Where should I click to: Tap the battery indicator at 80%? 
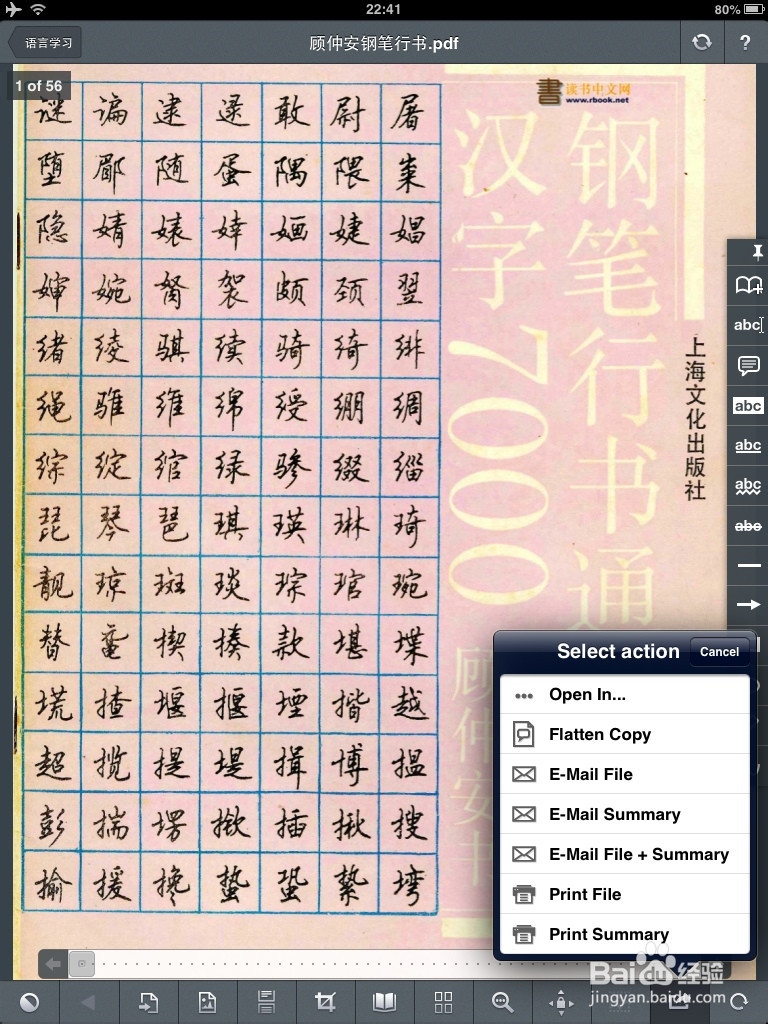click(x=741, y=9)
